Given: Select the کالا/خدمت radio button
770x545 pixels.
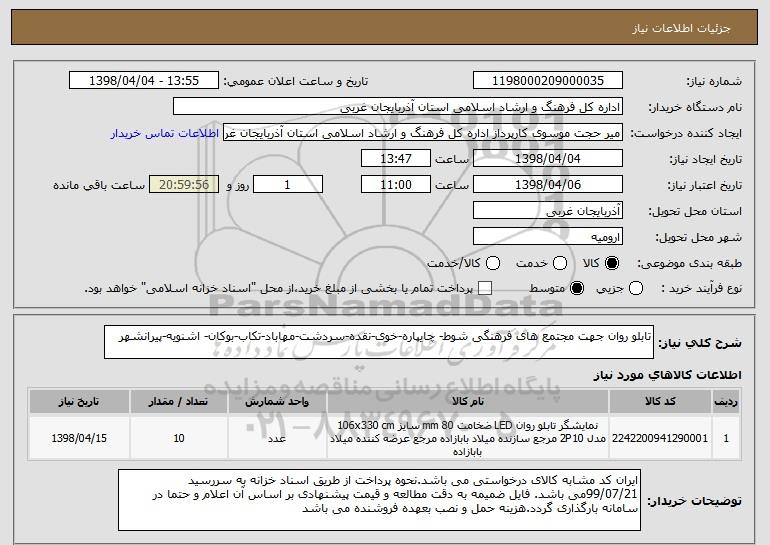Looking at the screenshot, I should 493,263.
